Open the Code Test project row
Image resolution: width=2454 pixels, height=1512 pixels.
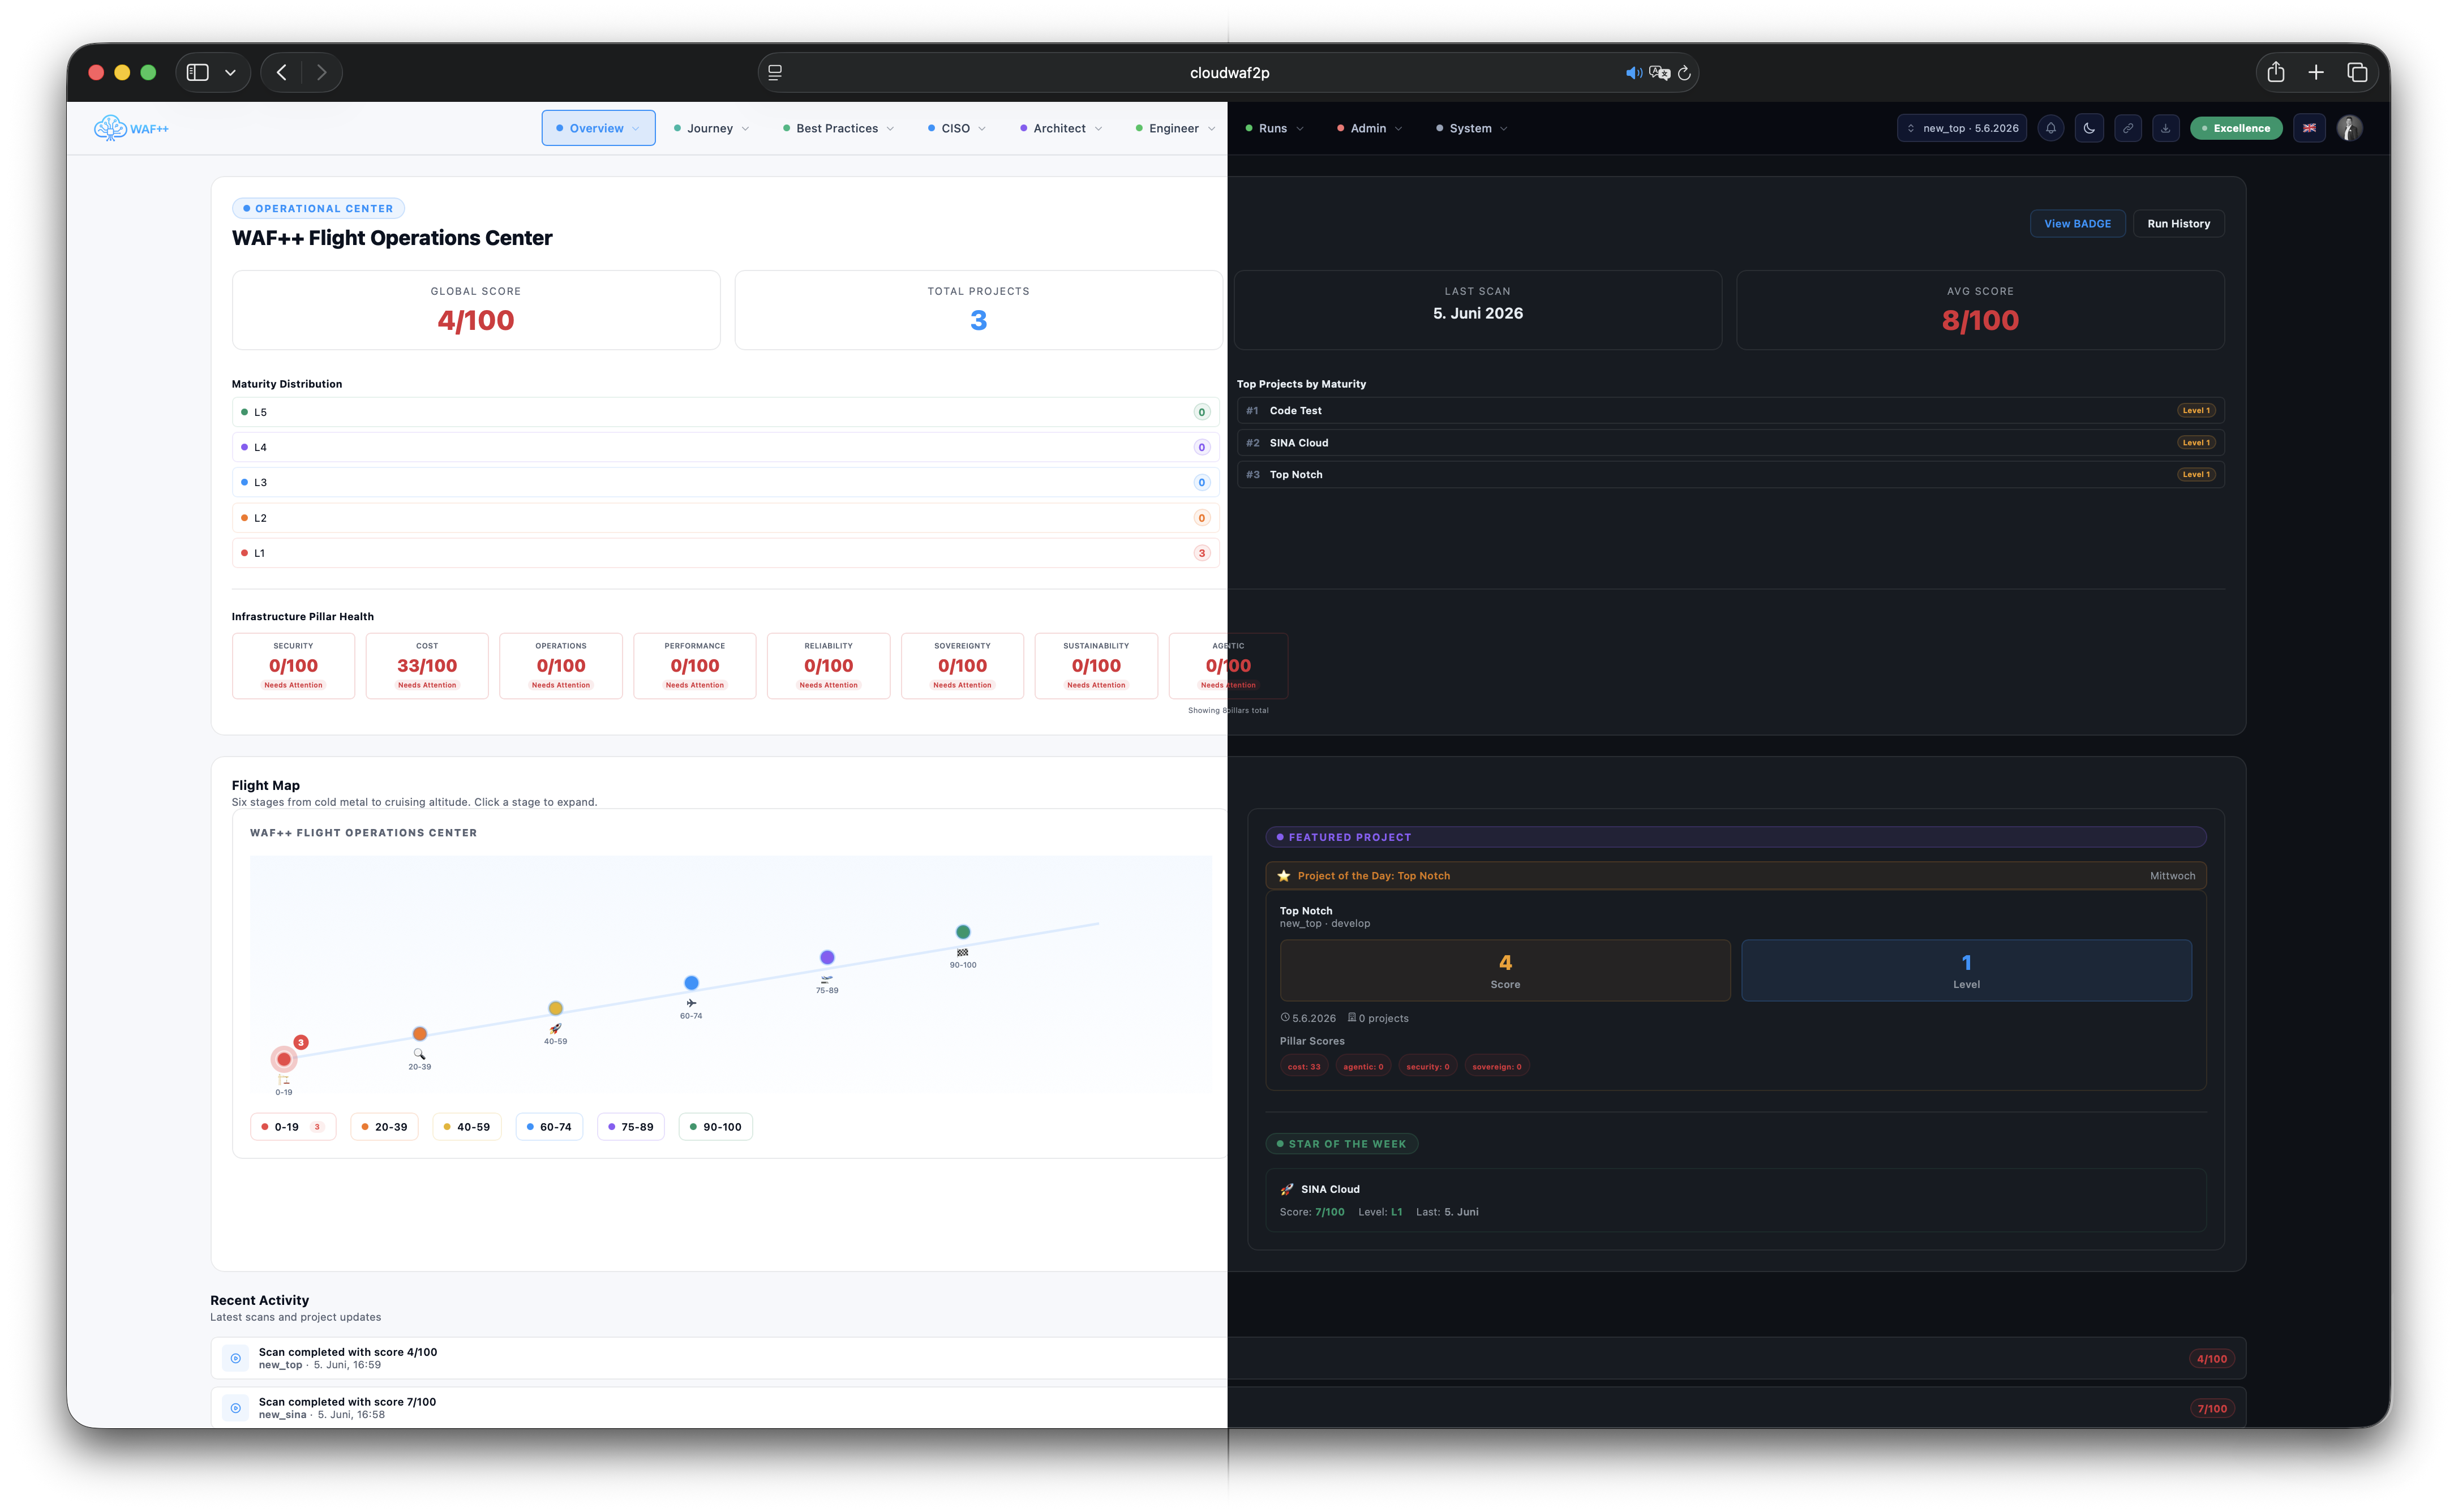point(1730,411)
